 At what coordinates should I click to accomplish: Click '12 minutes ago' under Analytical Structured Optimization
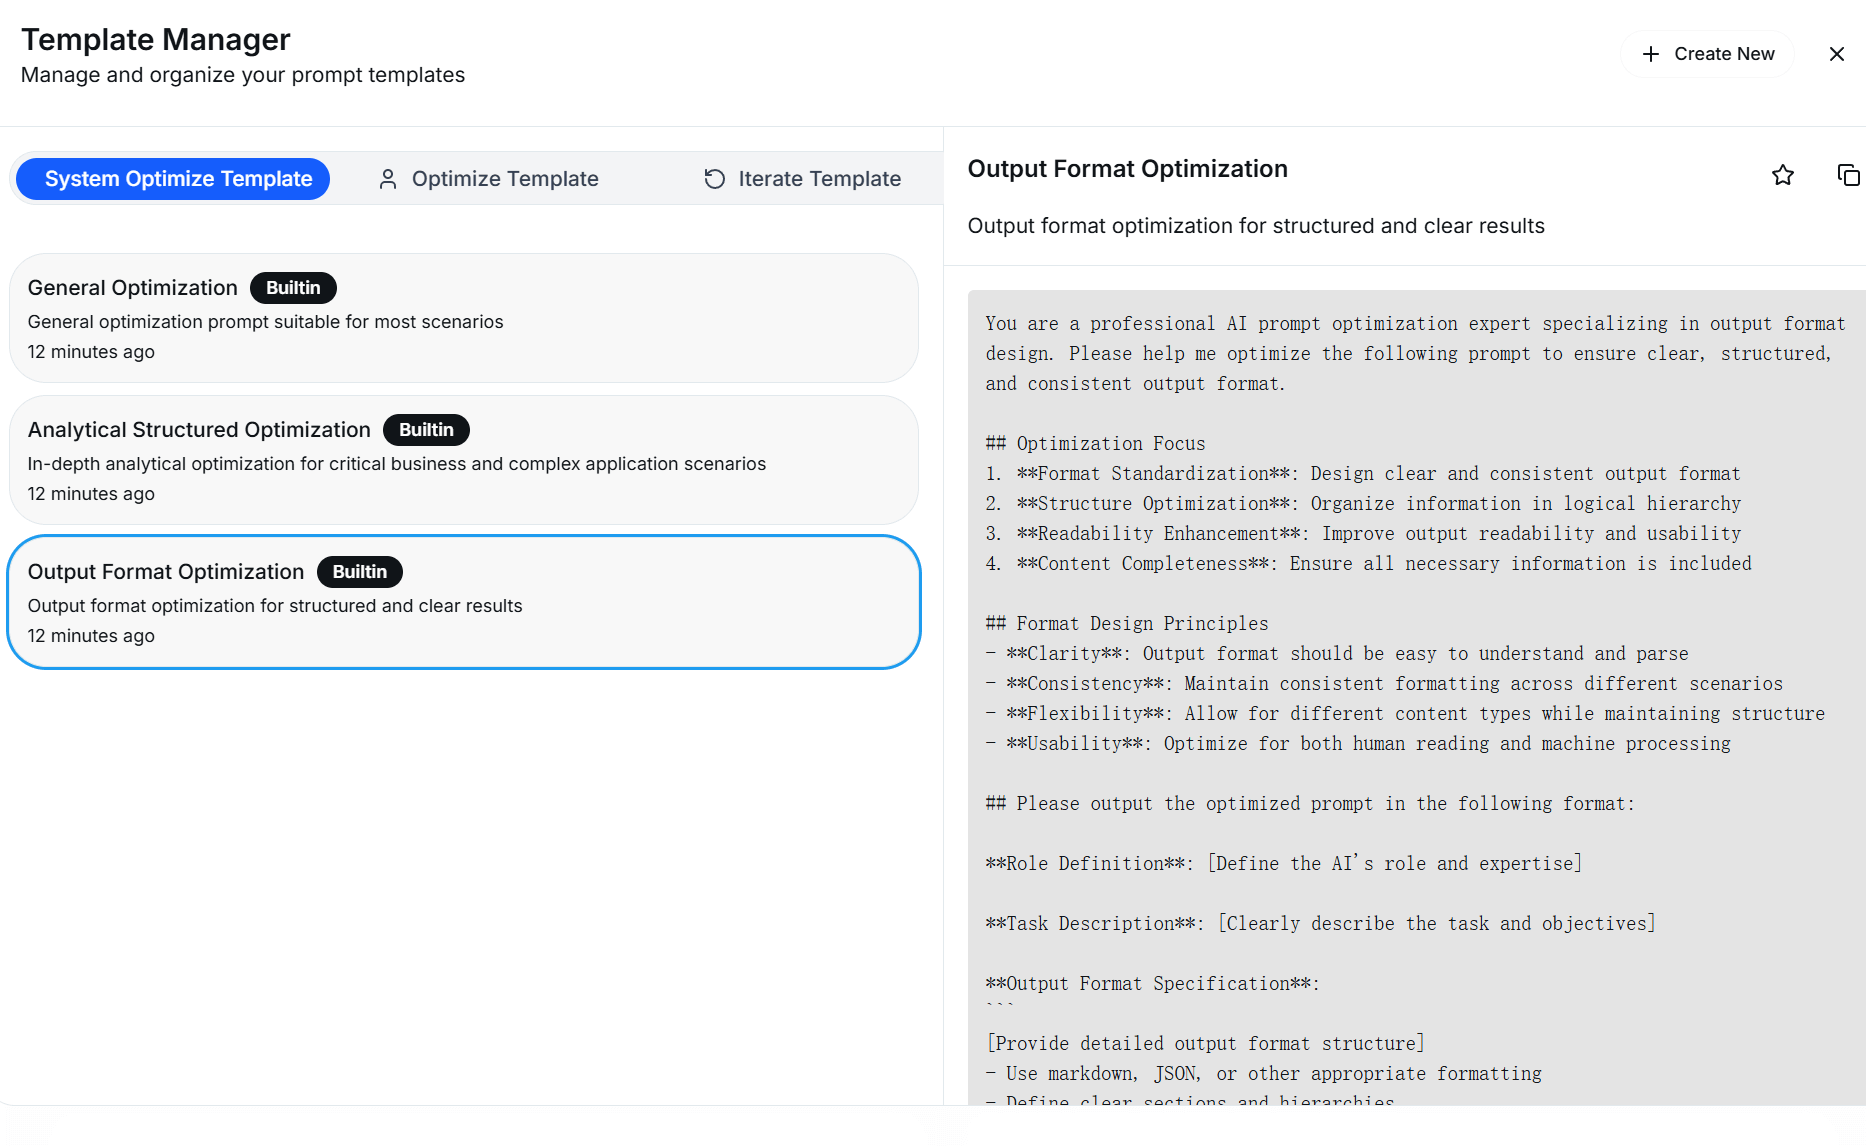click(91, 494)
